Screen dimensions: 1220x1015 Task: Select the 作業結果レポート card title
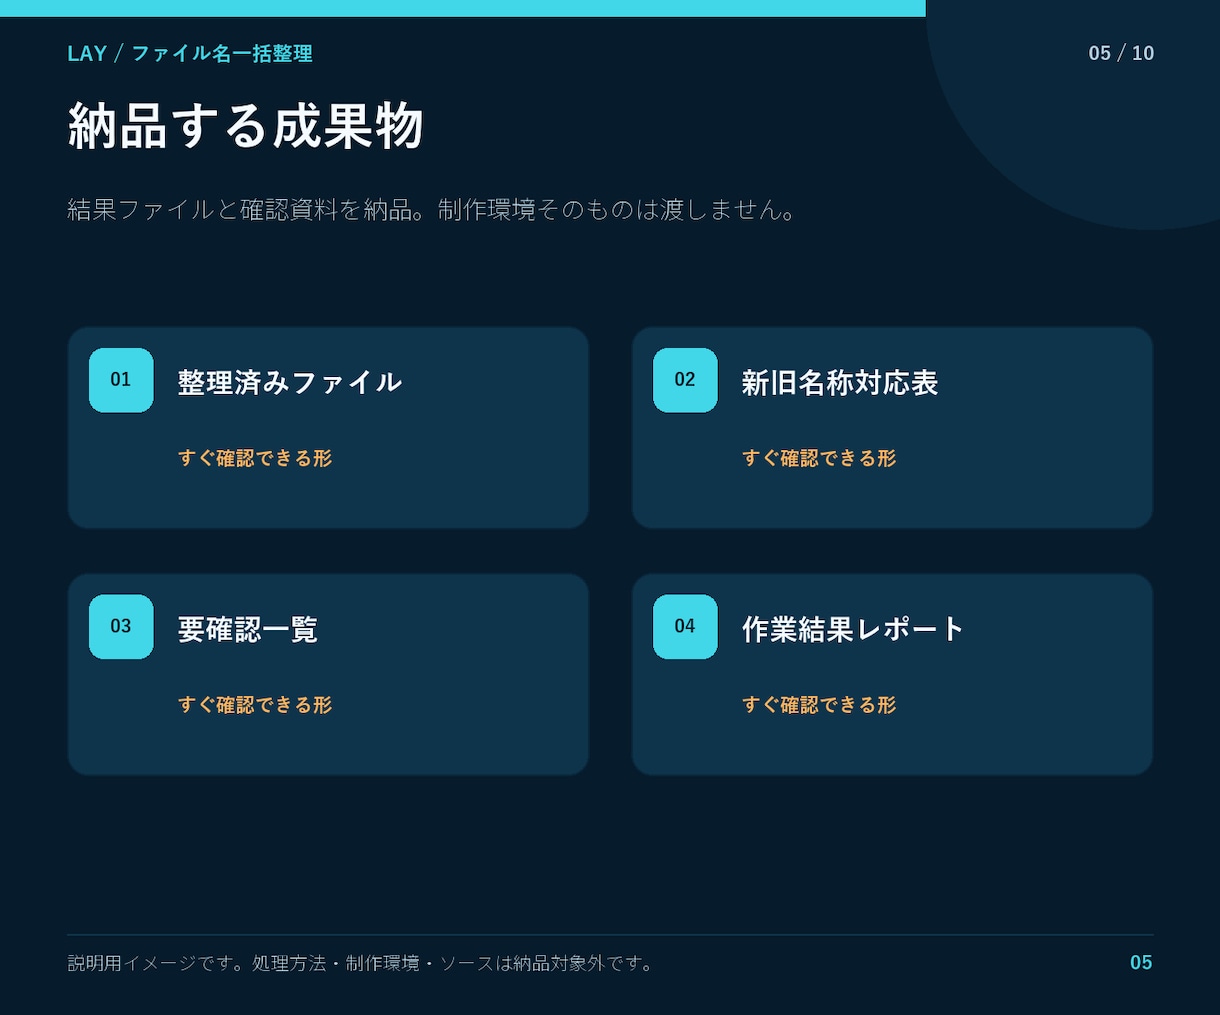click(x=853, y=629)
